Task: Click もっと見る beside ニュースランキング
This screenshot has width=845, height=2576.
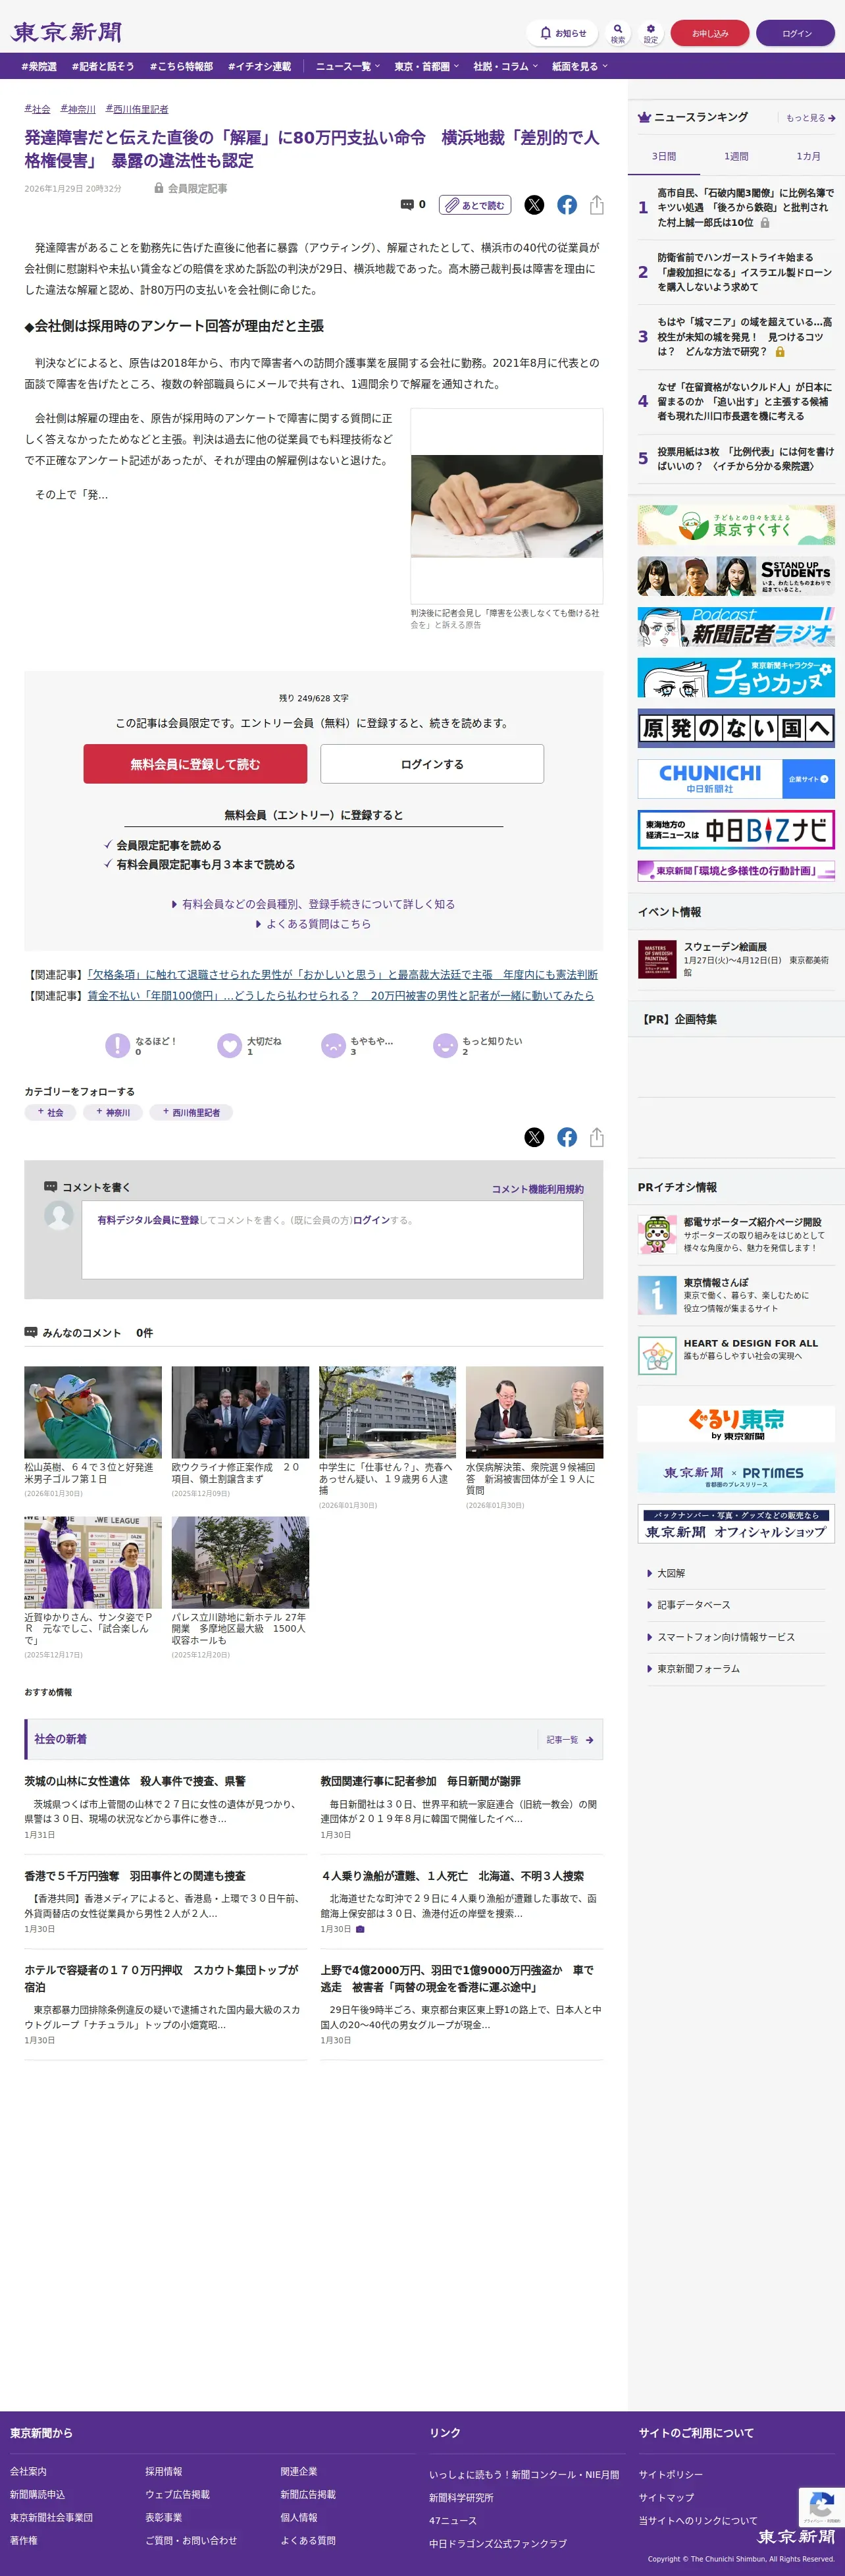Action: (x=810, y=118)
